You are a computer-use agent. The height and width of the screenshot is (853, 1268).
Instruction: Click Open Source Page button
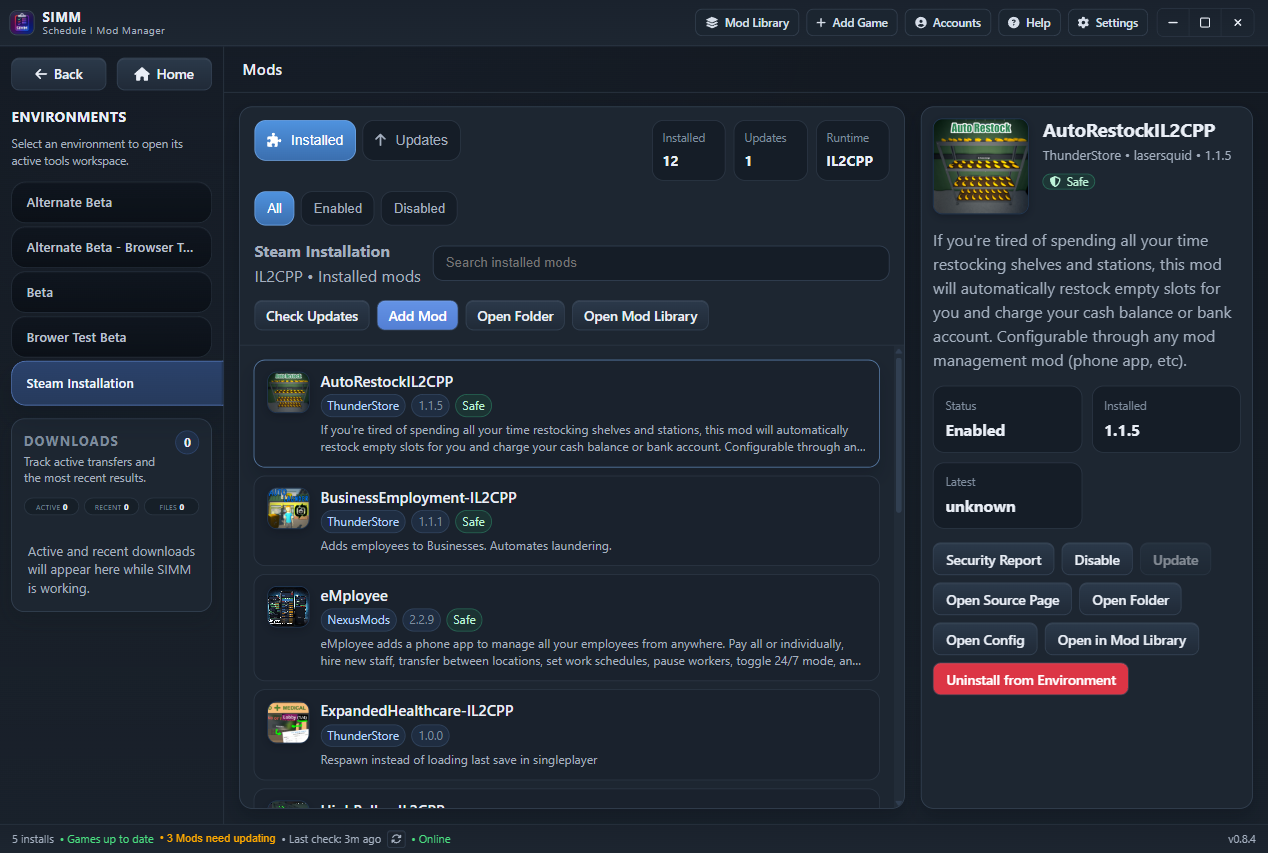pyautogui.click(x=1002, y=600)
